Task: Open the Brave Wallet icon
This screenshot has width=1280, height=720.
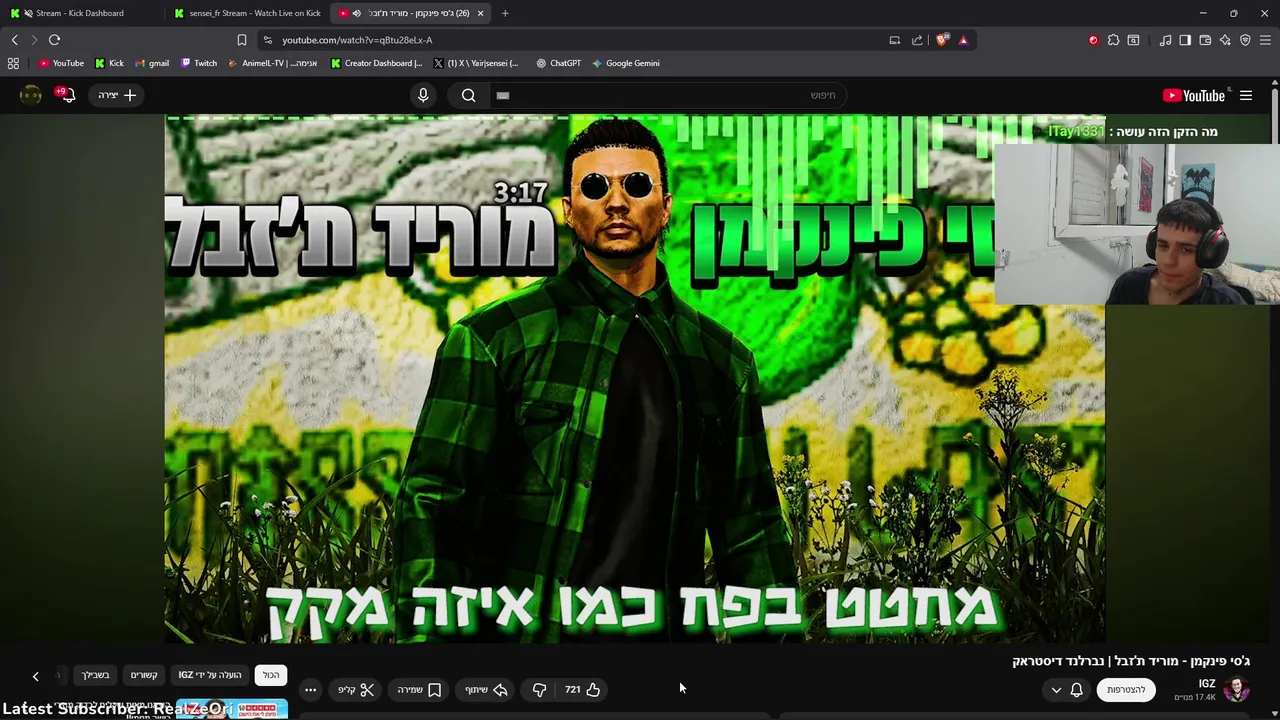Action: 1205,40
